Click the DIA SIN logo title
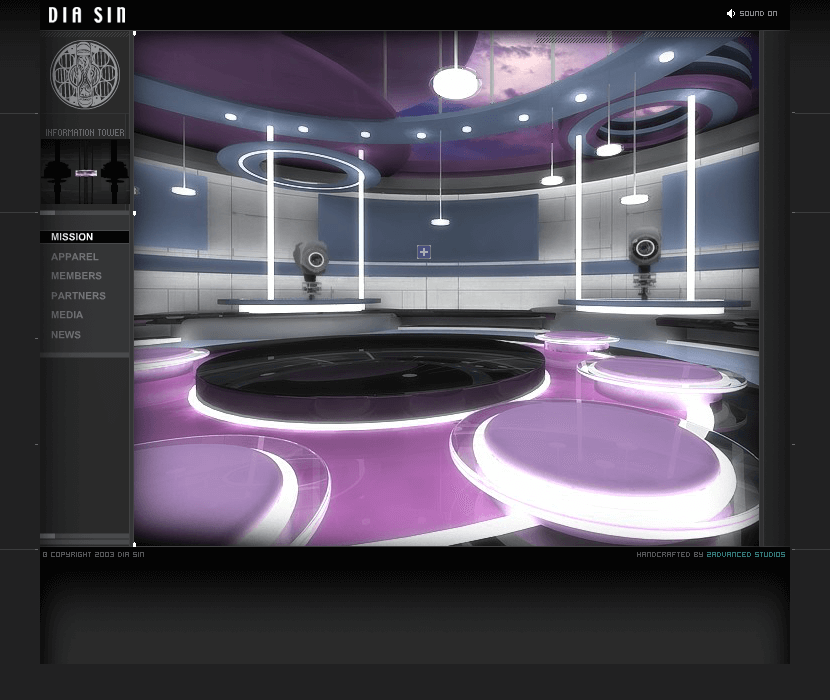 87,15
